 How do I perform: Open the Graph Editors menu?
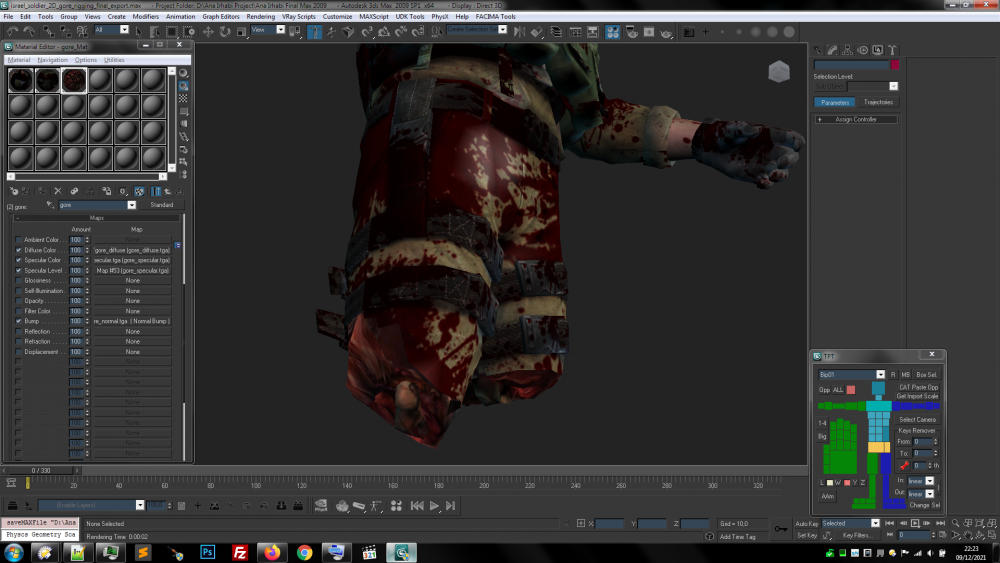221,17
